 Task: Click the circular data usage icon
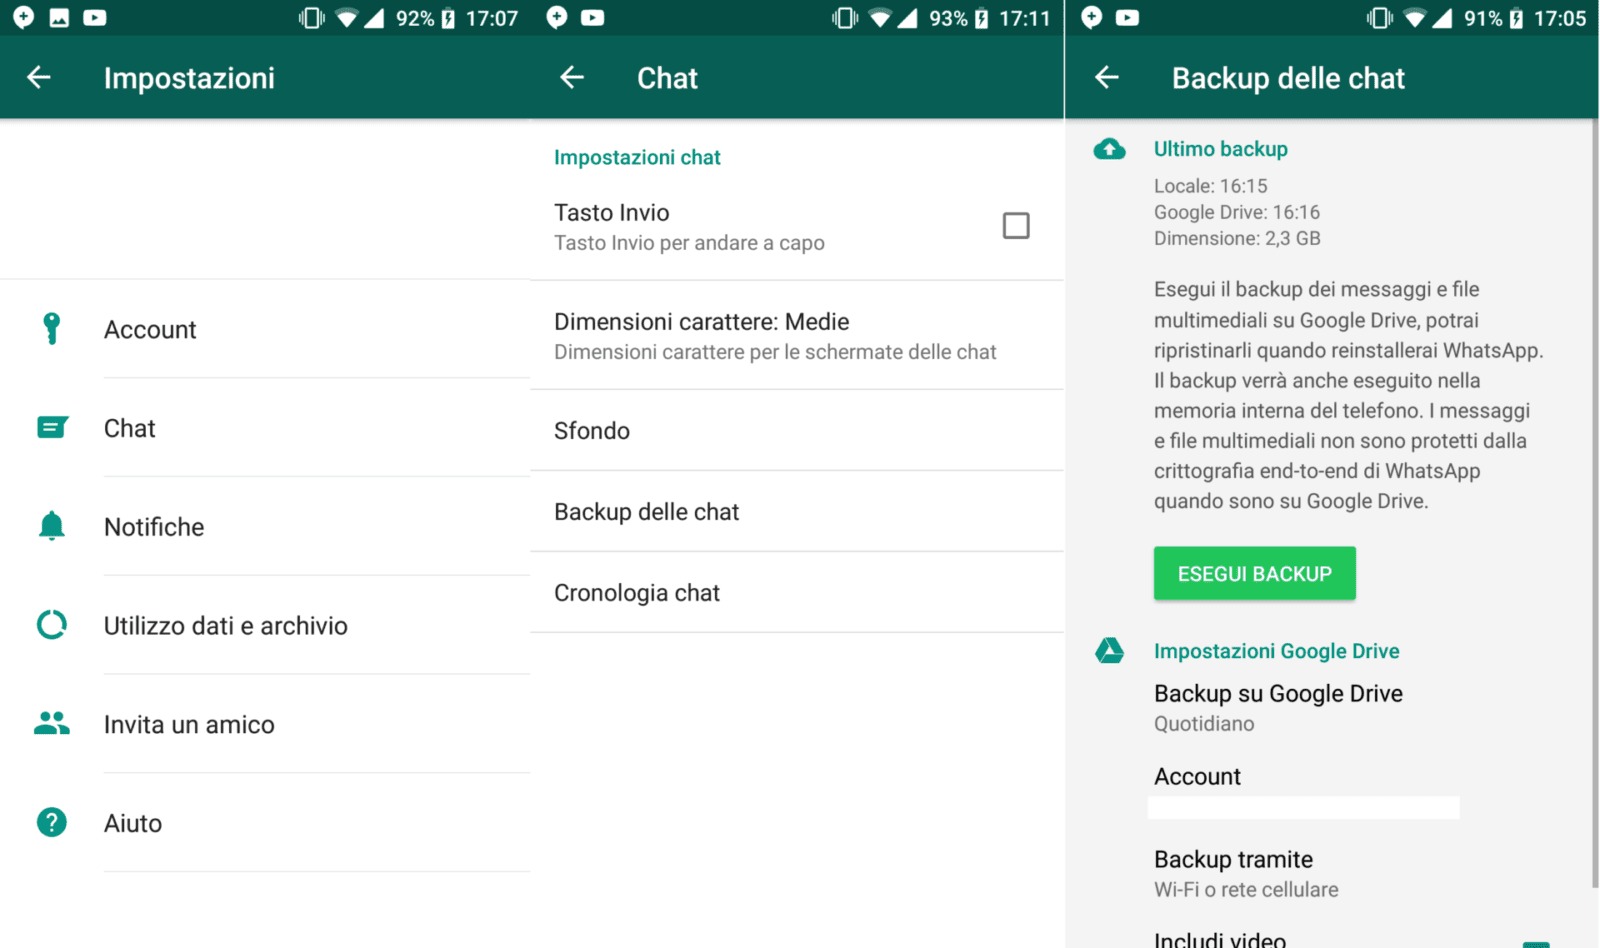tap(52, 625)
